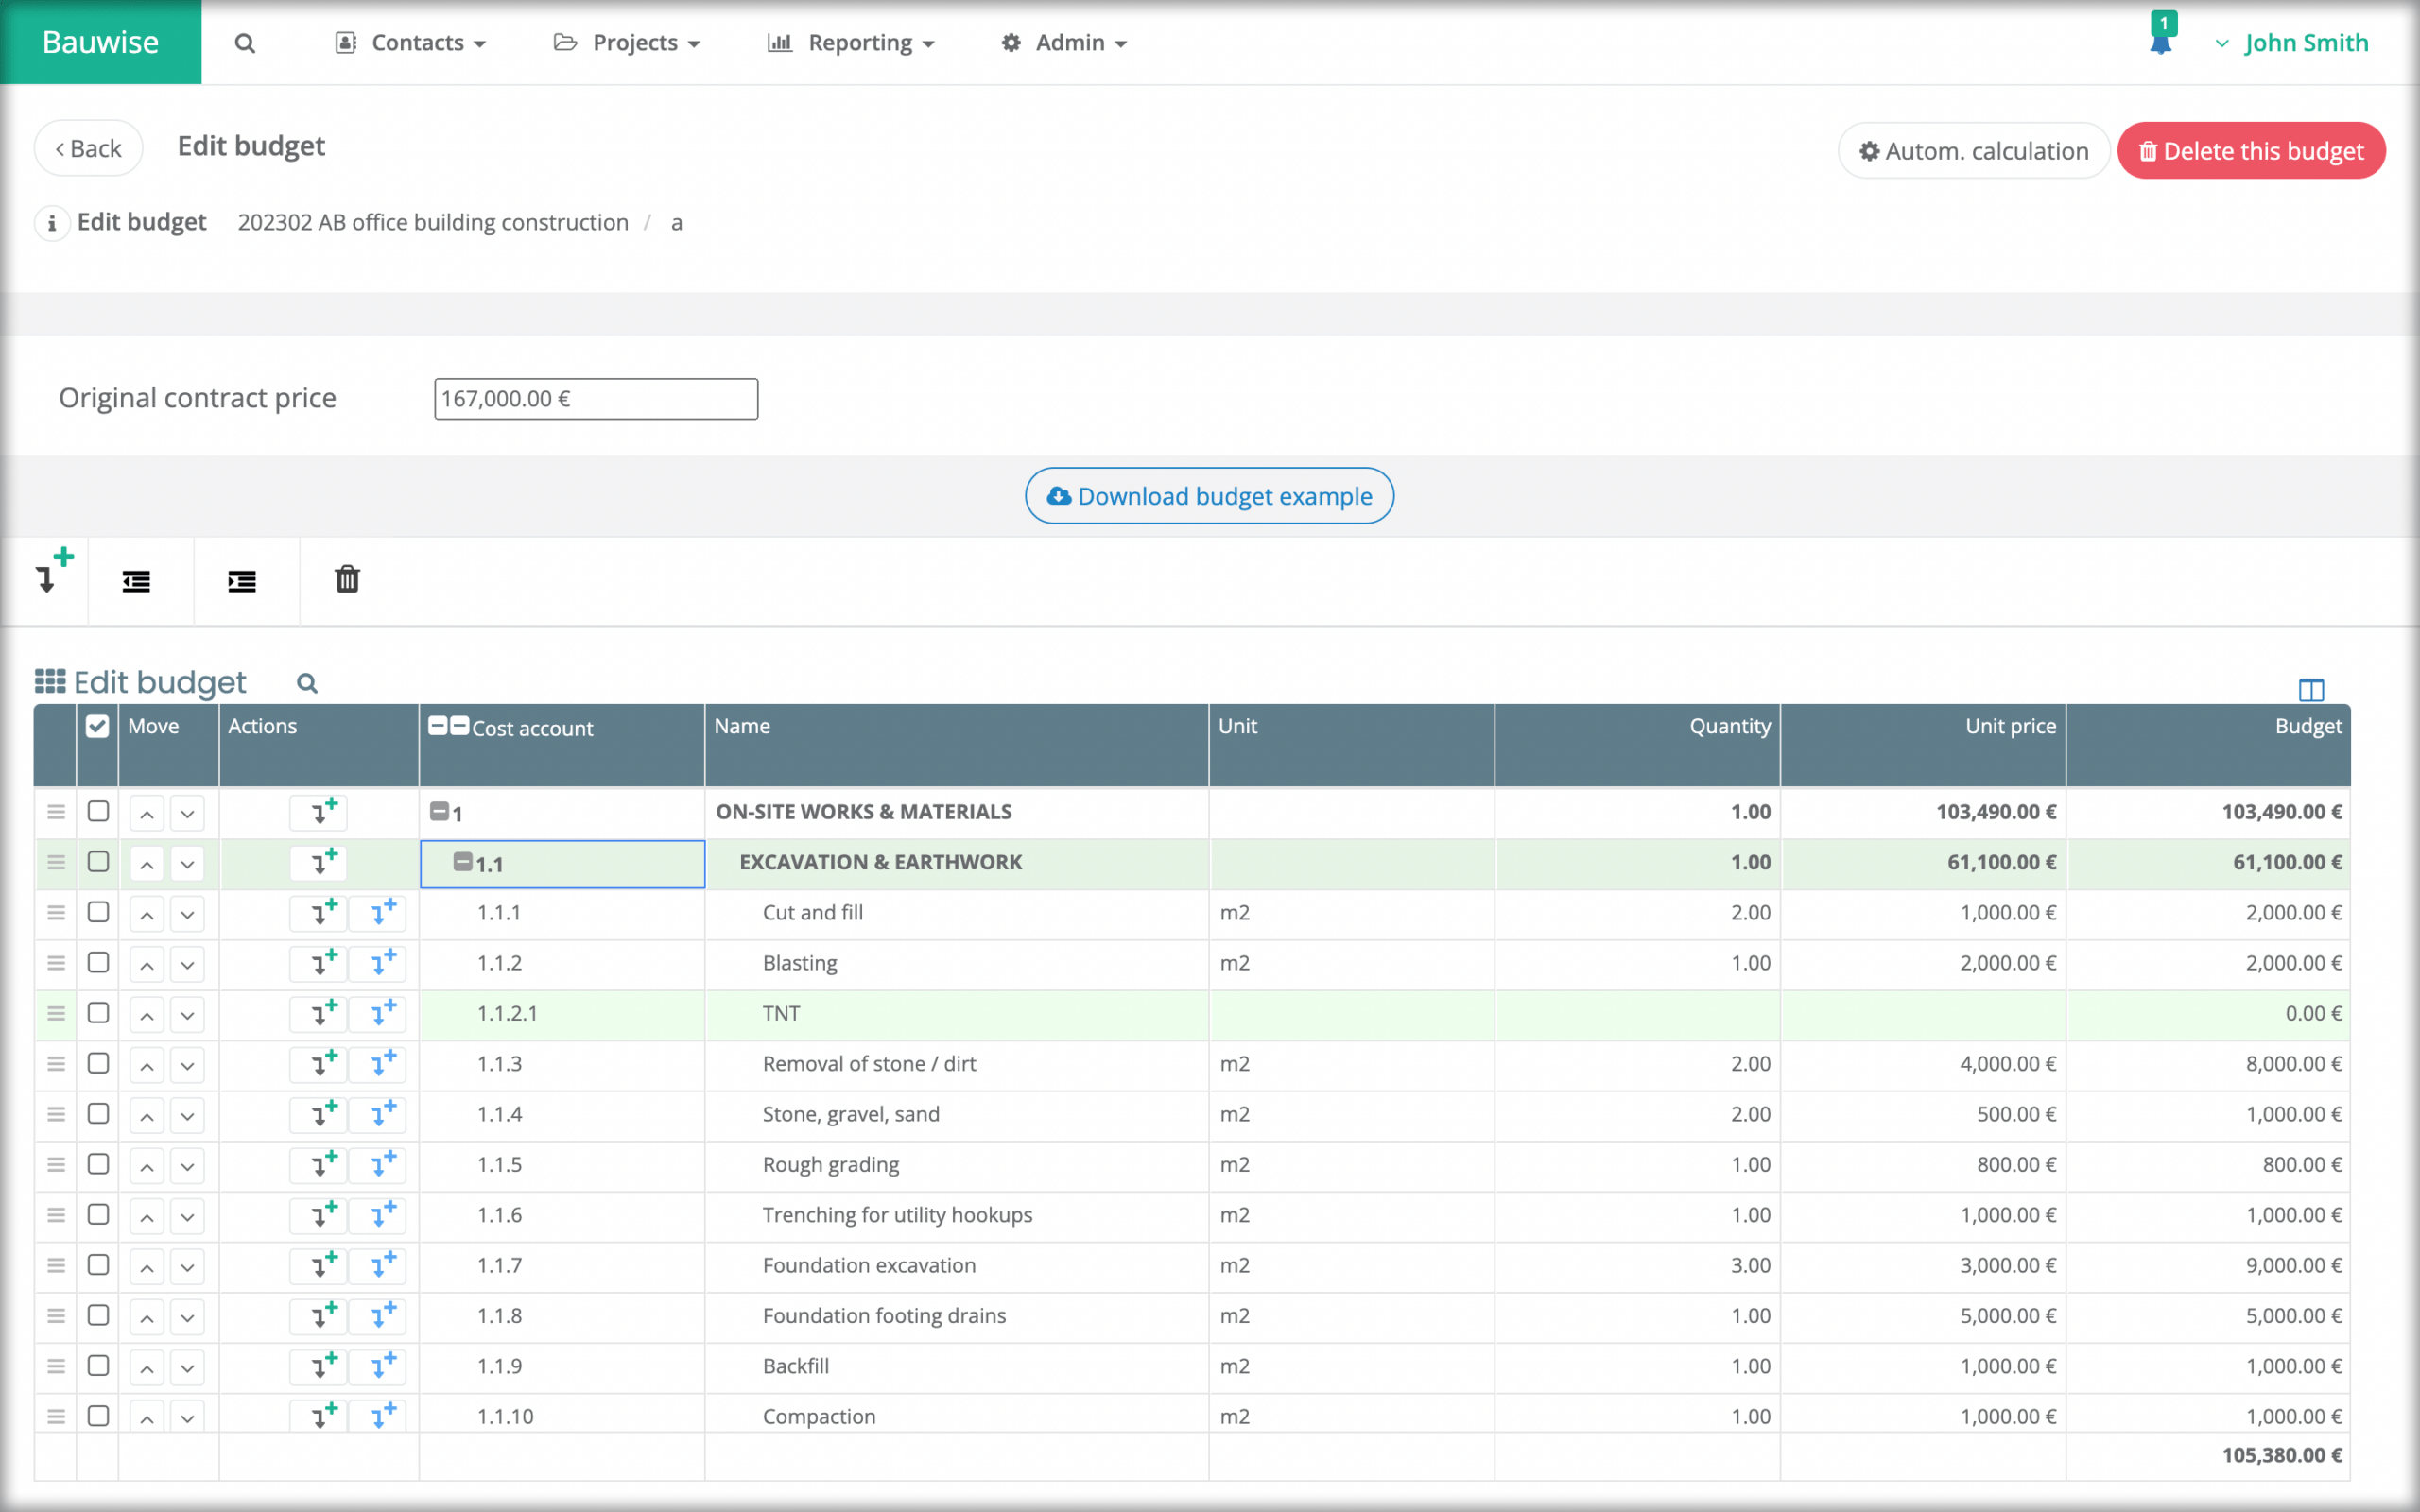This screenshot has width=2420, height=1512.
Task: Open the column visibility icon above Budget column
Action: coord(2311,689)
